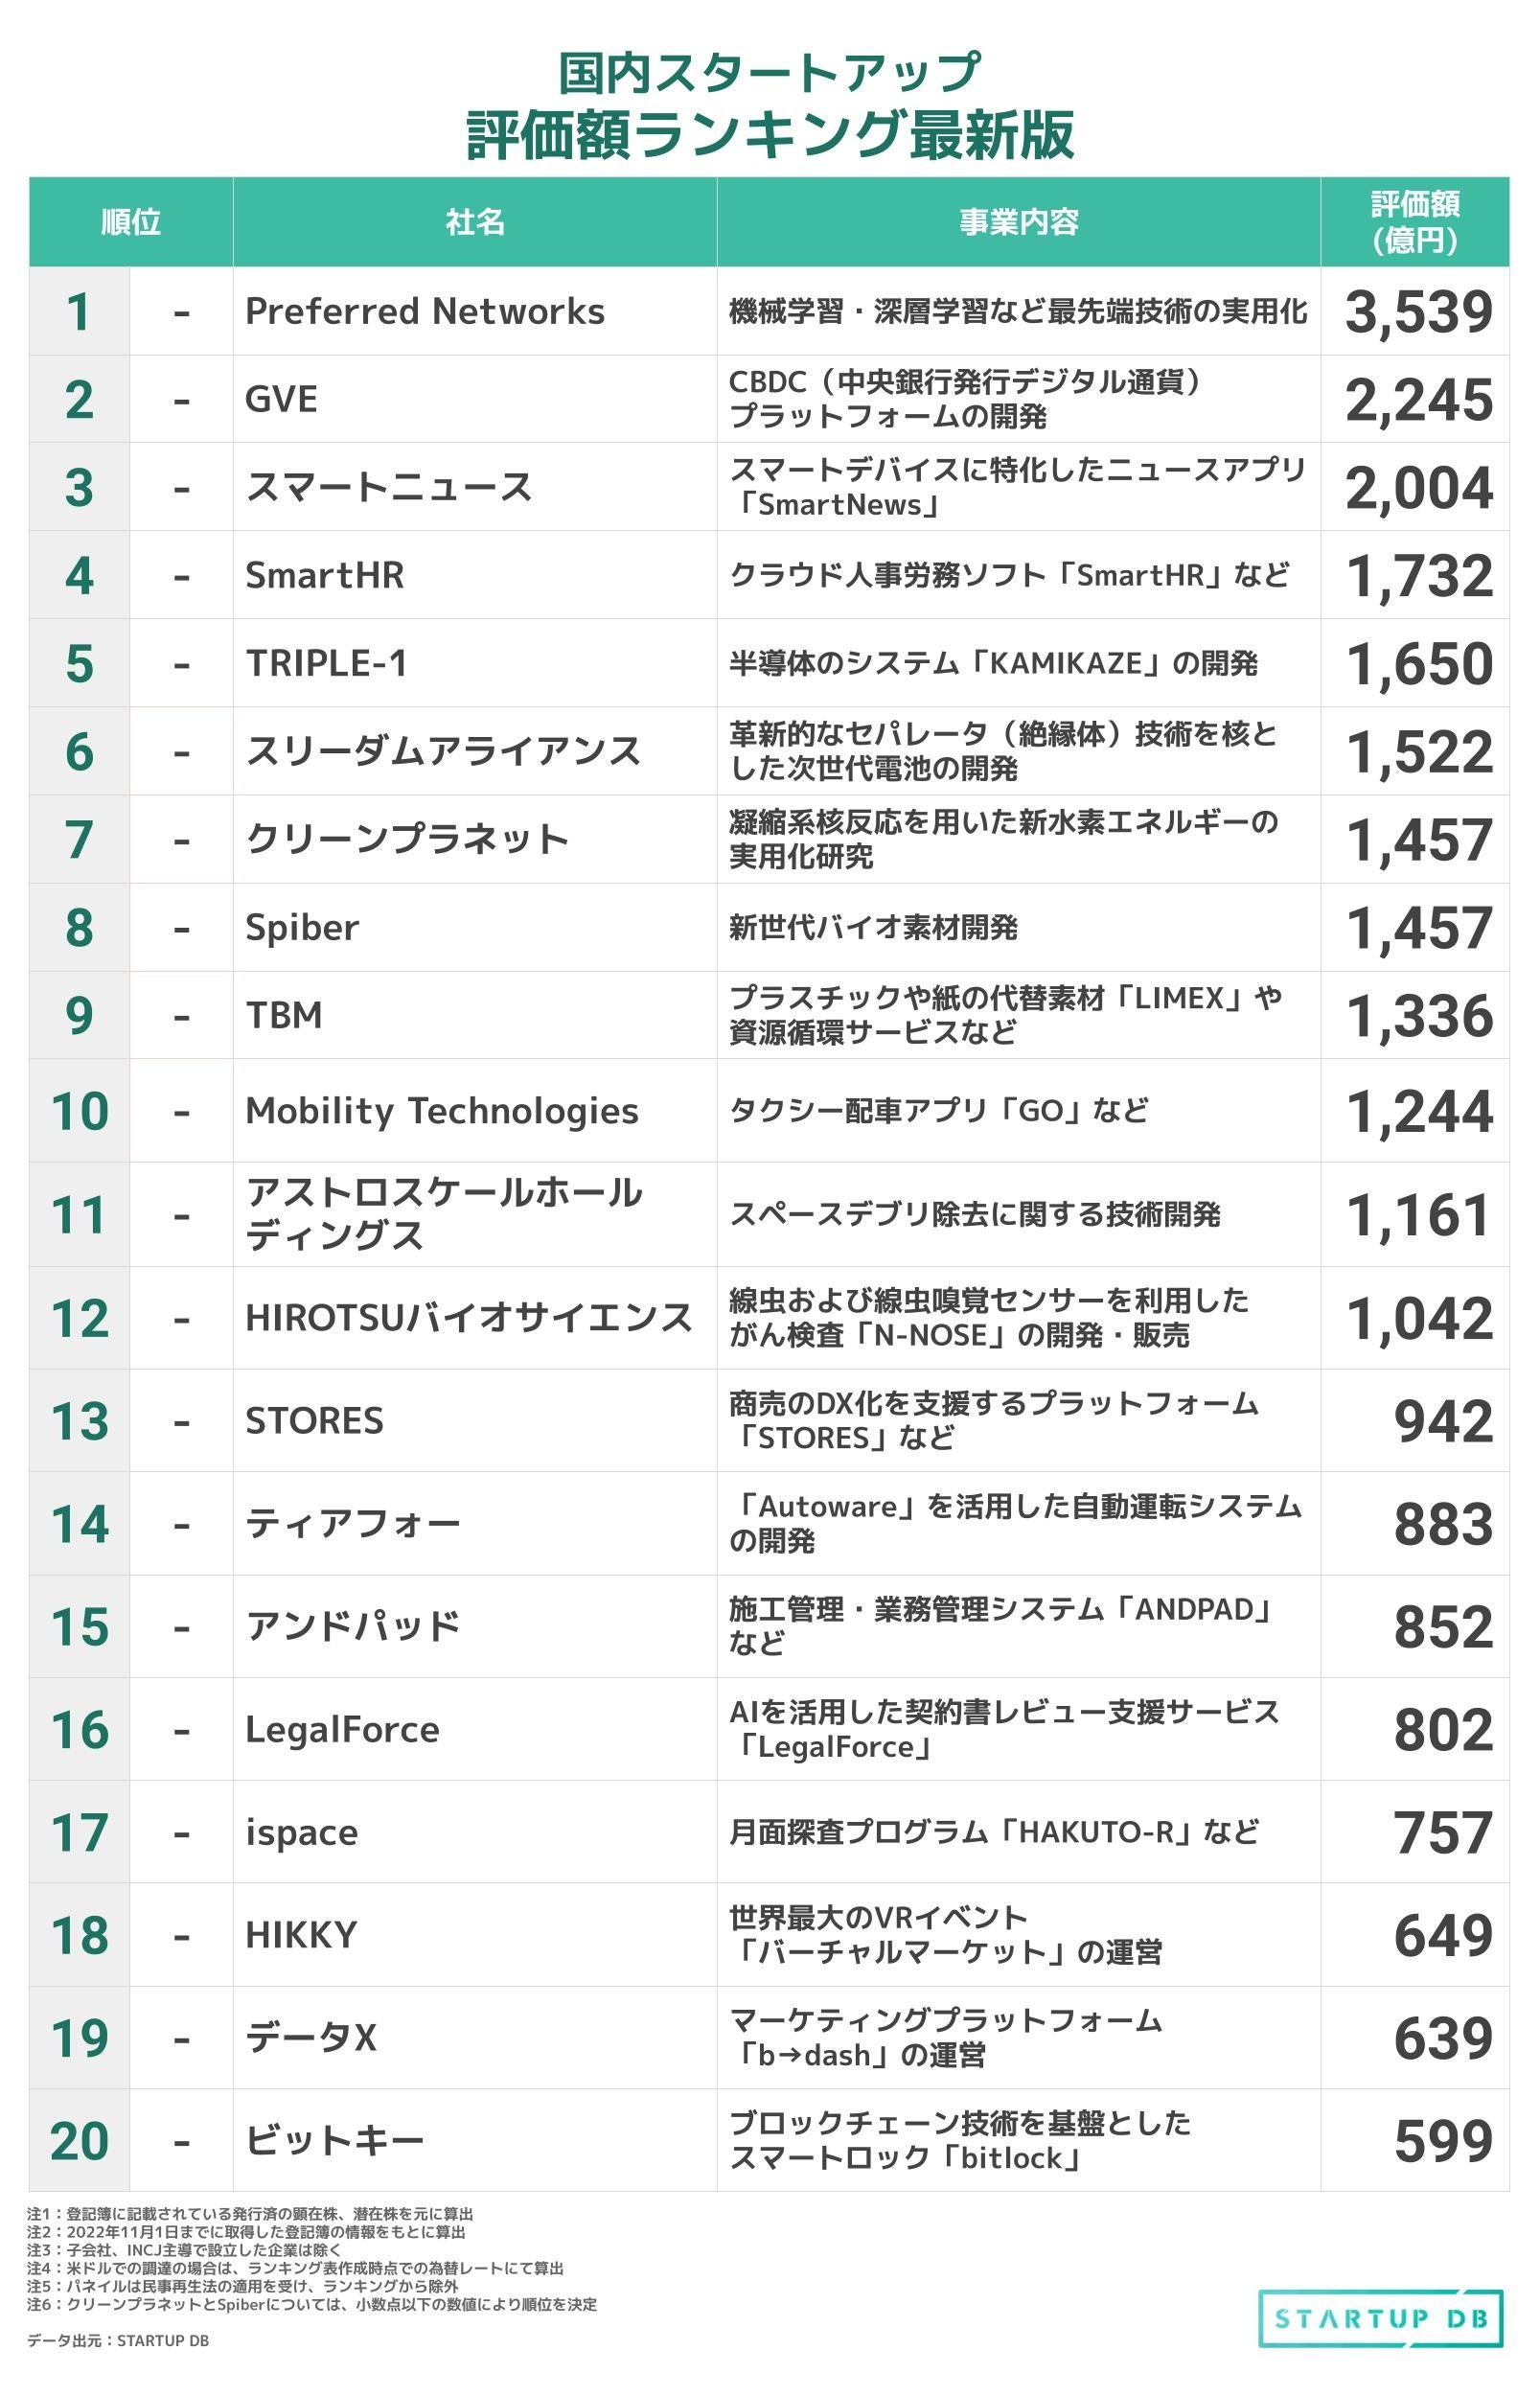Image resolution: width=1540 pixels, height=2396 pixels.
Task: Select the Preferred Networks company name
Action: [425, 312]
